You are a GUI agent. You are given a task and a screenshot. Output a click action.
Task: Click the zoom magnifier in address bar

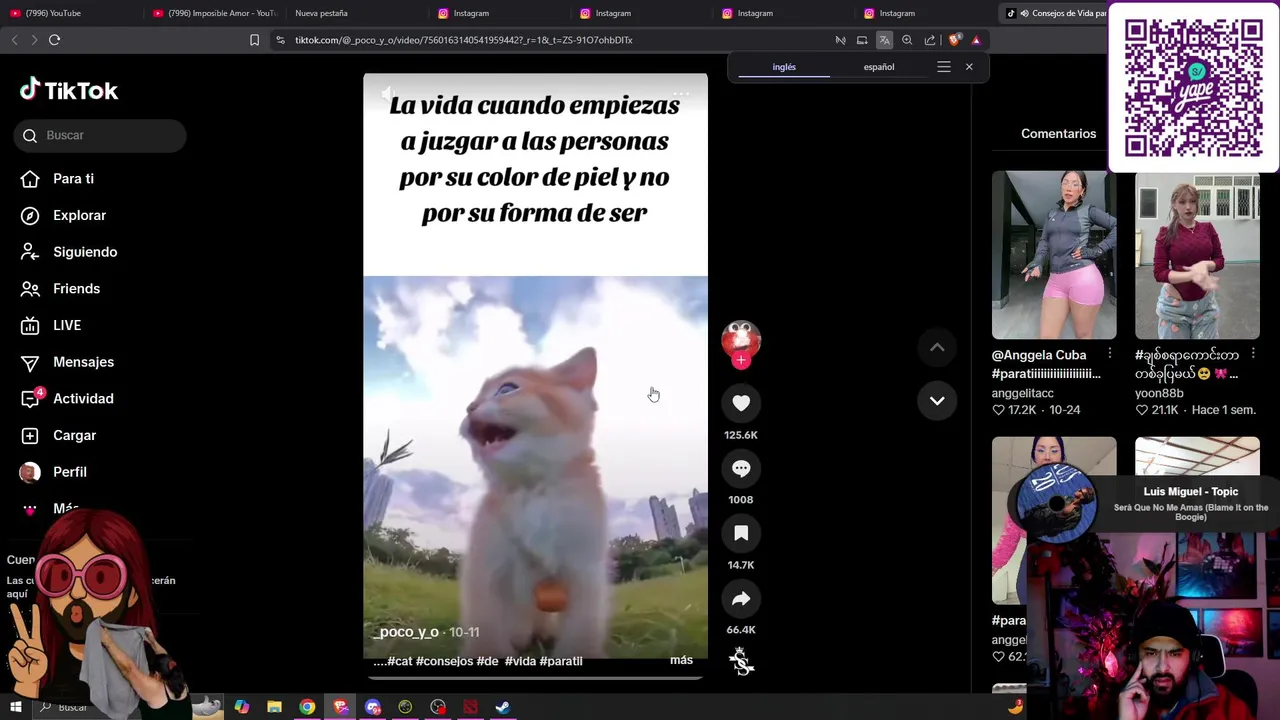[907, 40]
